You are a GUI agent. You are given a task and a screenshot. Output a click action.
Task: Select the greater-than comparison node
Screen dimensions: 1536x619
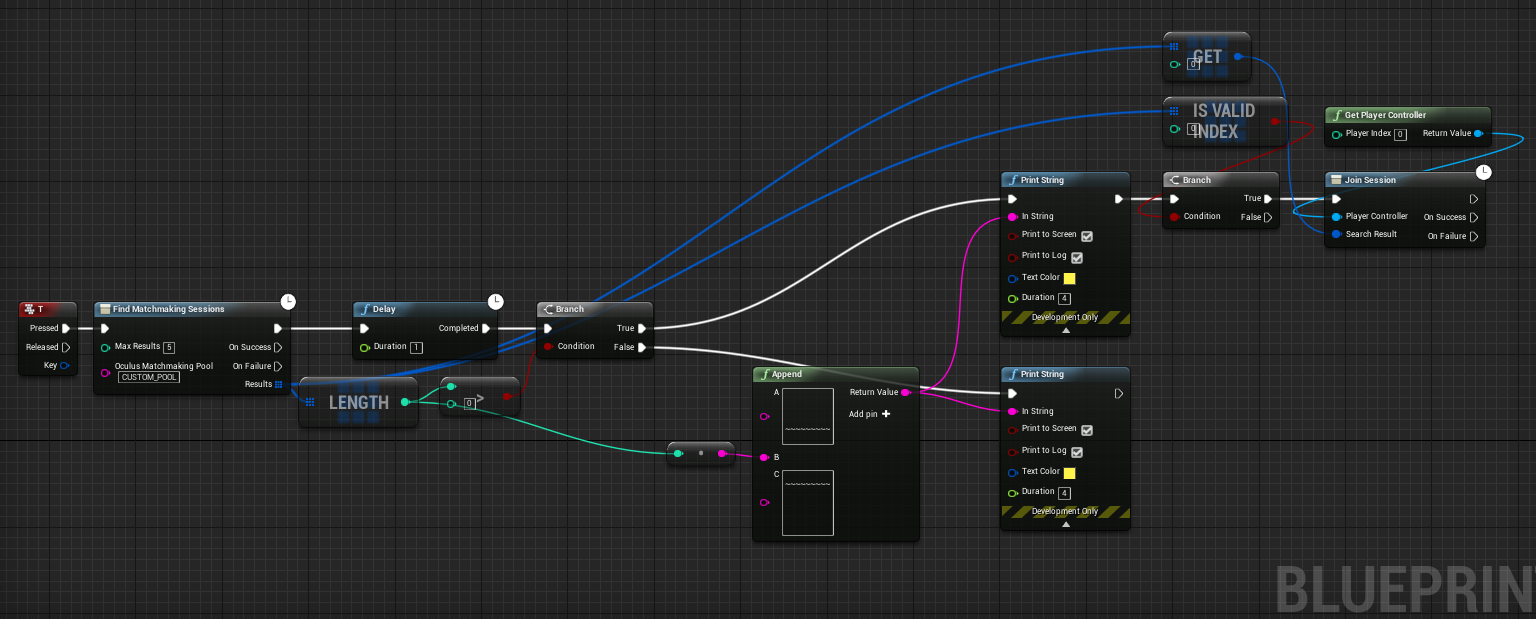coord(480,397)
